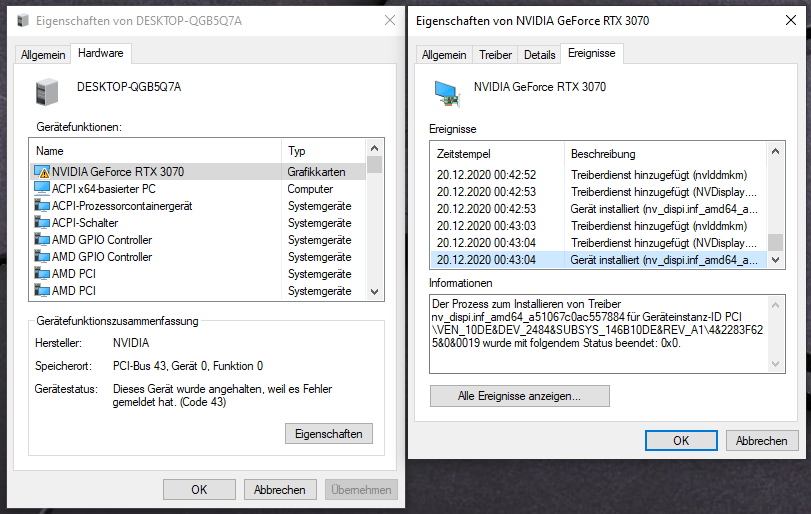Open the Allgemein tab in NVIDIA properties
This screenshot has height=514, width=811.
tap(444, 55)
